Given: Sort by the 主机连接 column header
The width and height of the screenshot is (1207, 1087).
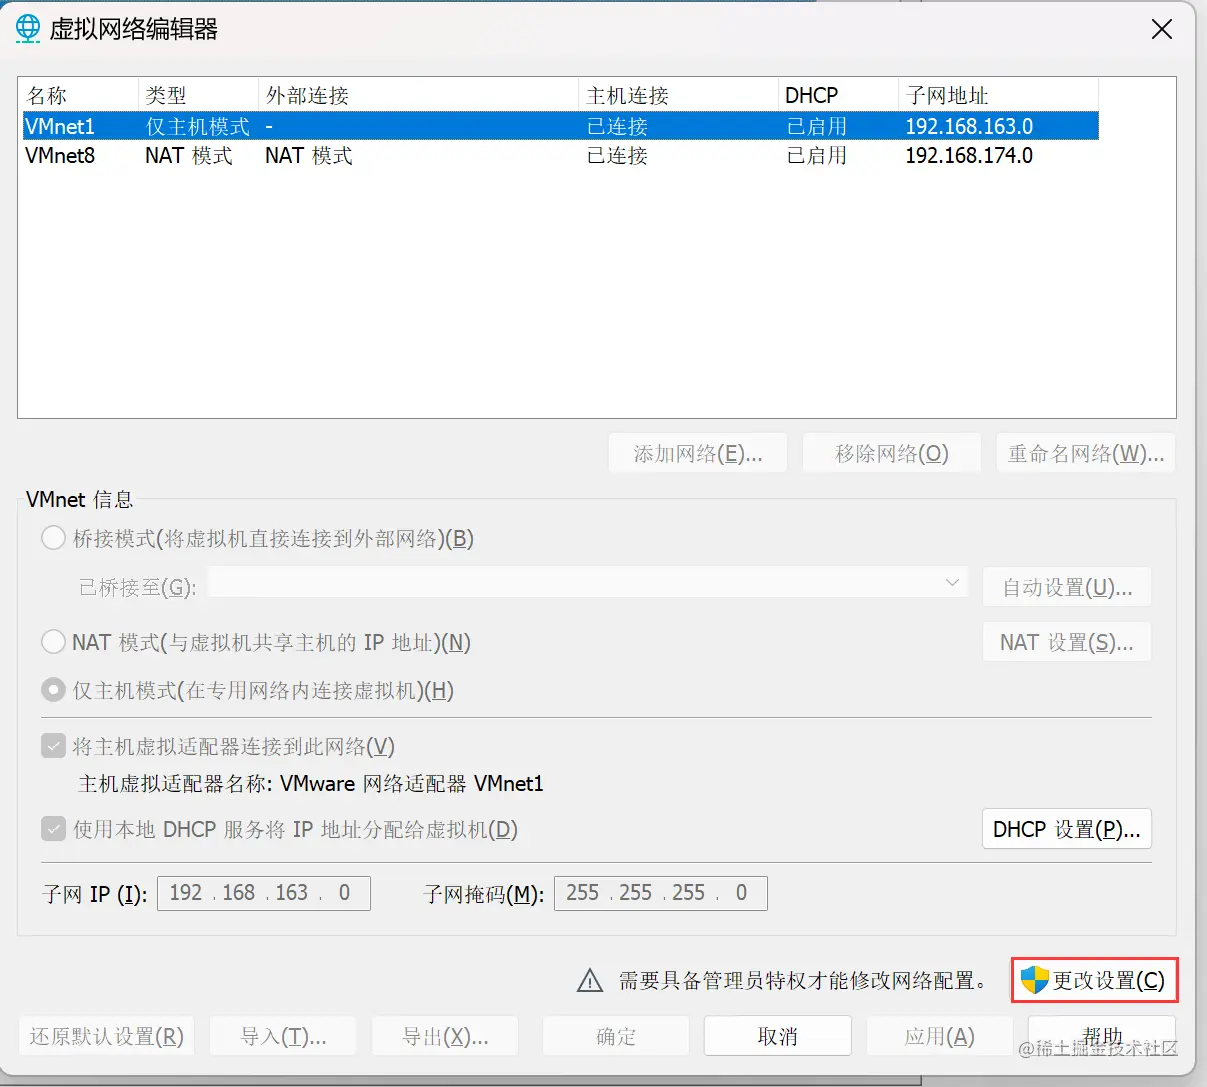Looking at the screenshot, I should coord(678,95).
